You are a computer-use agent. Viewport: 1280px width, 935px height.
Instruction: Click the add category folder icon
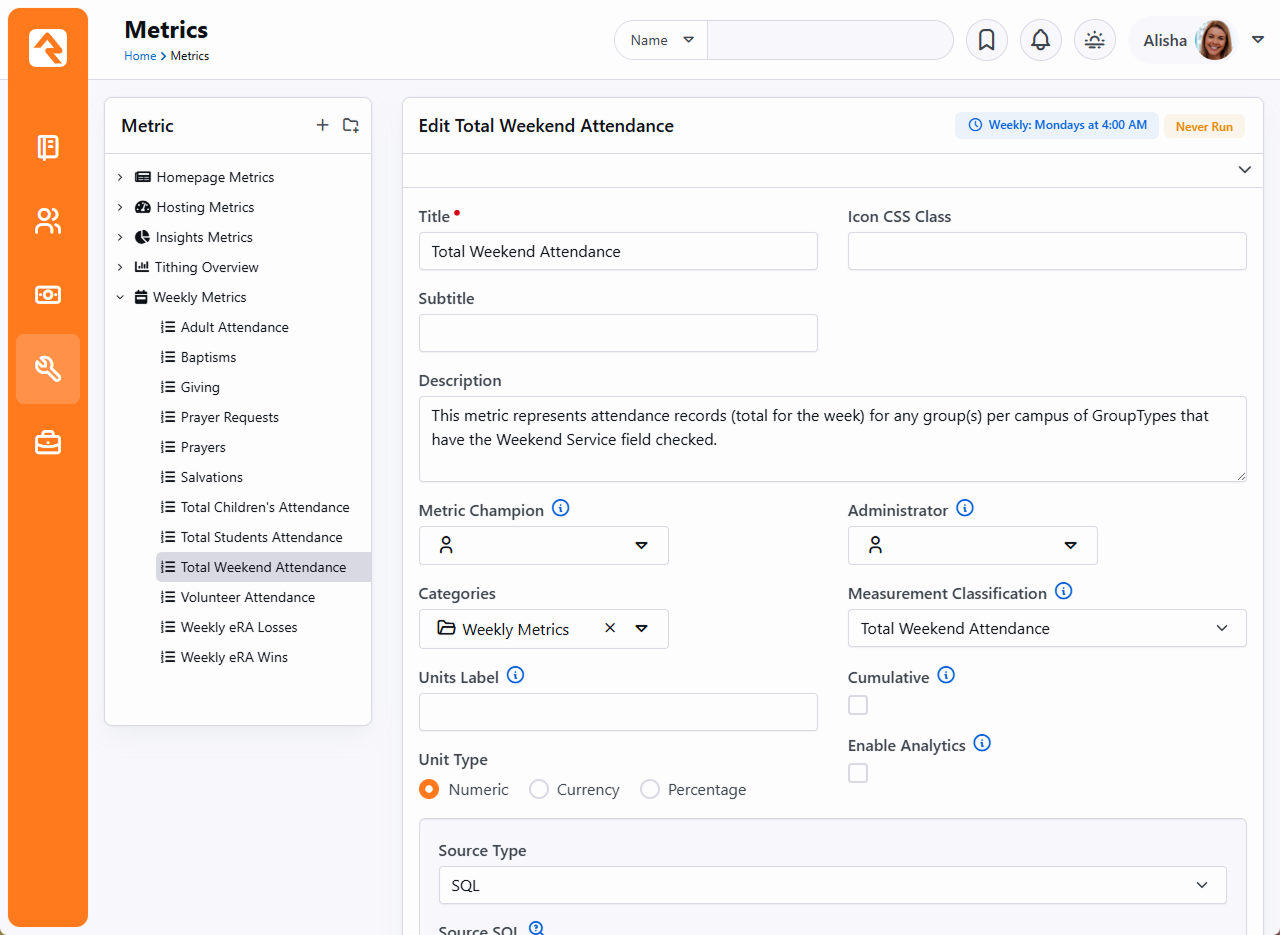pos(351,125)
